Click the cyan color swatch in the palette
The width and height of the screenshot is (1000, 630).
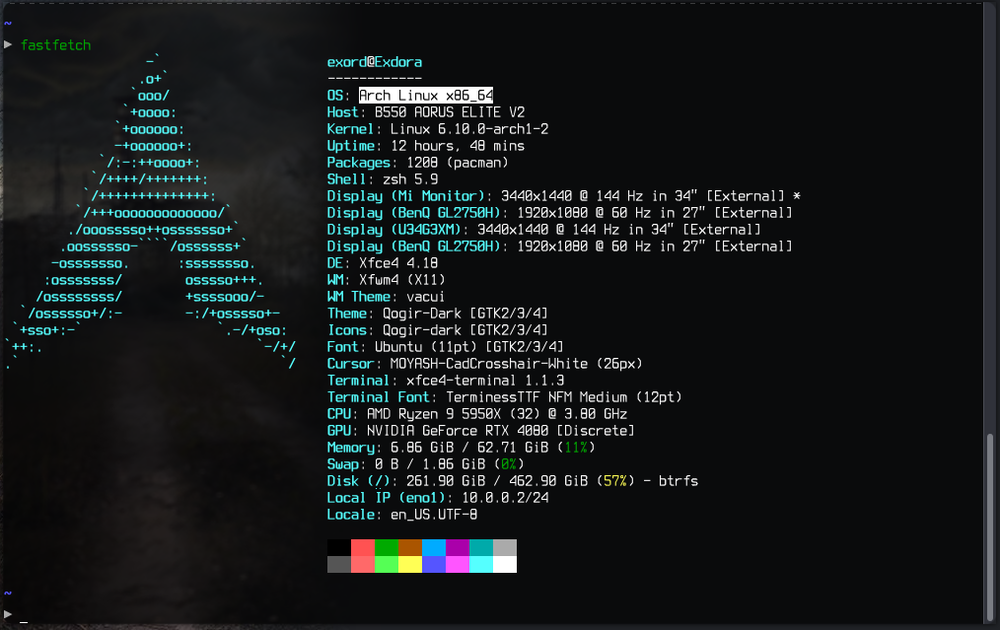pyautogui.click(x=482, y=548)
